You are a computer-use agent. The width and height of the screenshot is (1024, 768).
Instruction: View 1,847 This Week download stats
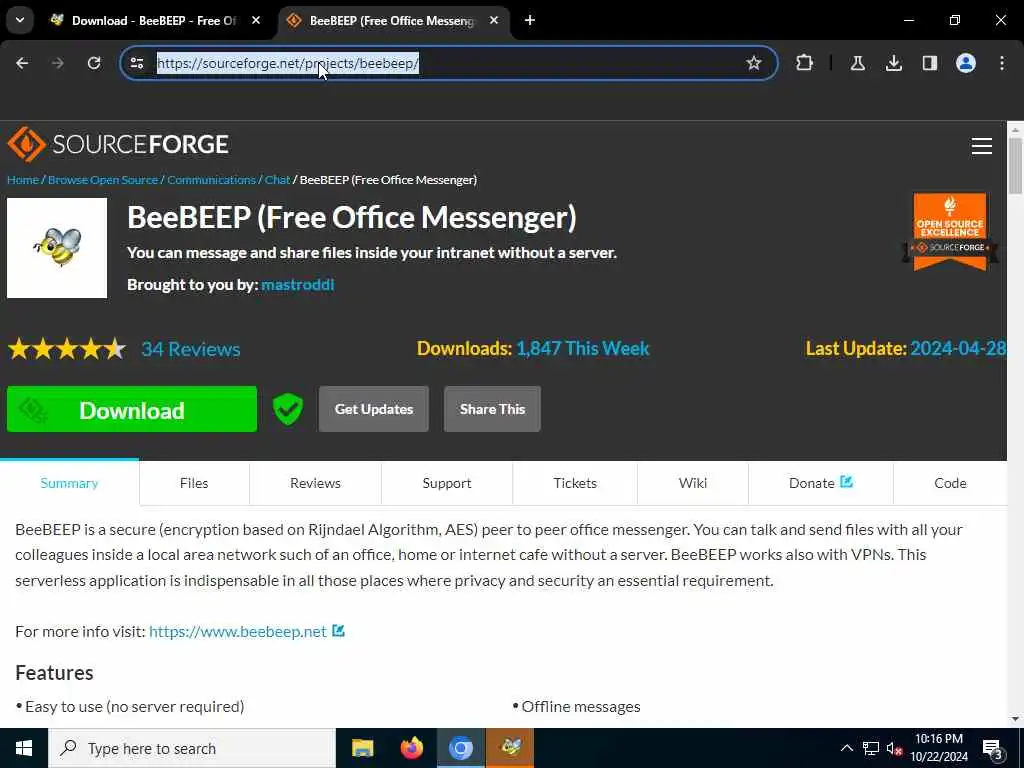pos(583,349)
